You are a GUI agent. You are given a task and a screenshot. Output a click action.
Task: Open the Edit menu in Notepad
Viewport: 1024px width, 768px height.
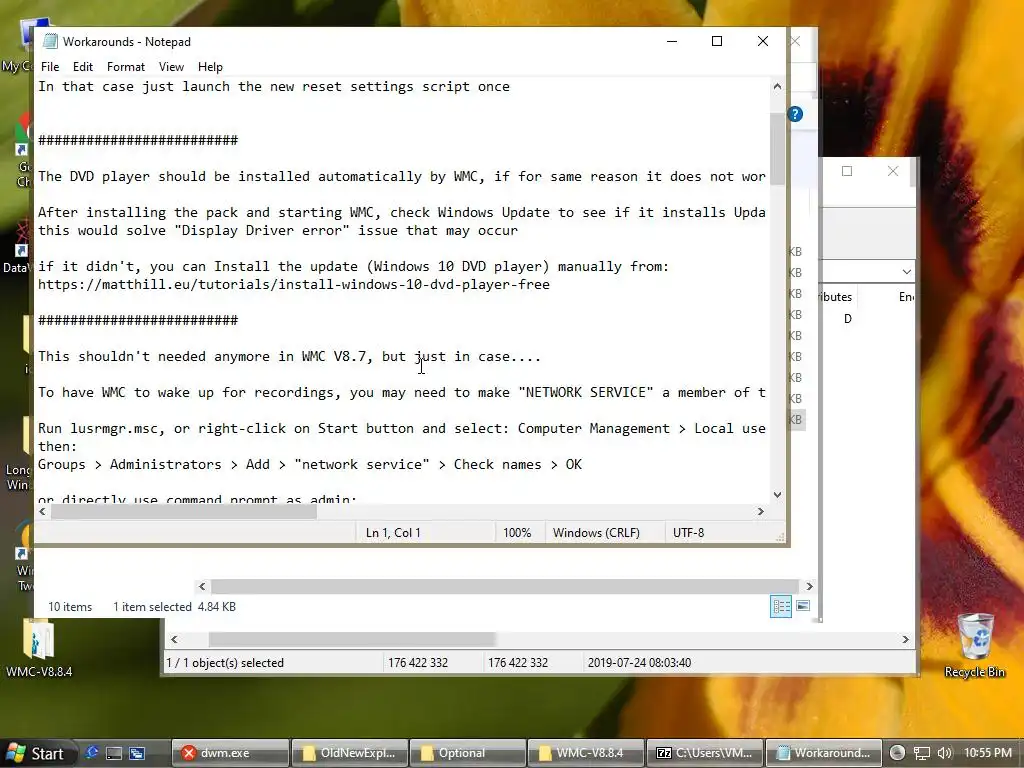(83, 67)
